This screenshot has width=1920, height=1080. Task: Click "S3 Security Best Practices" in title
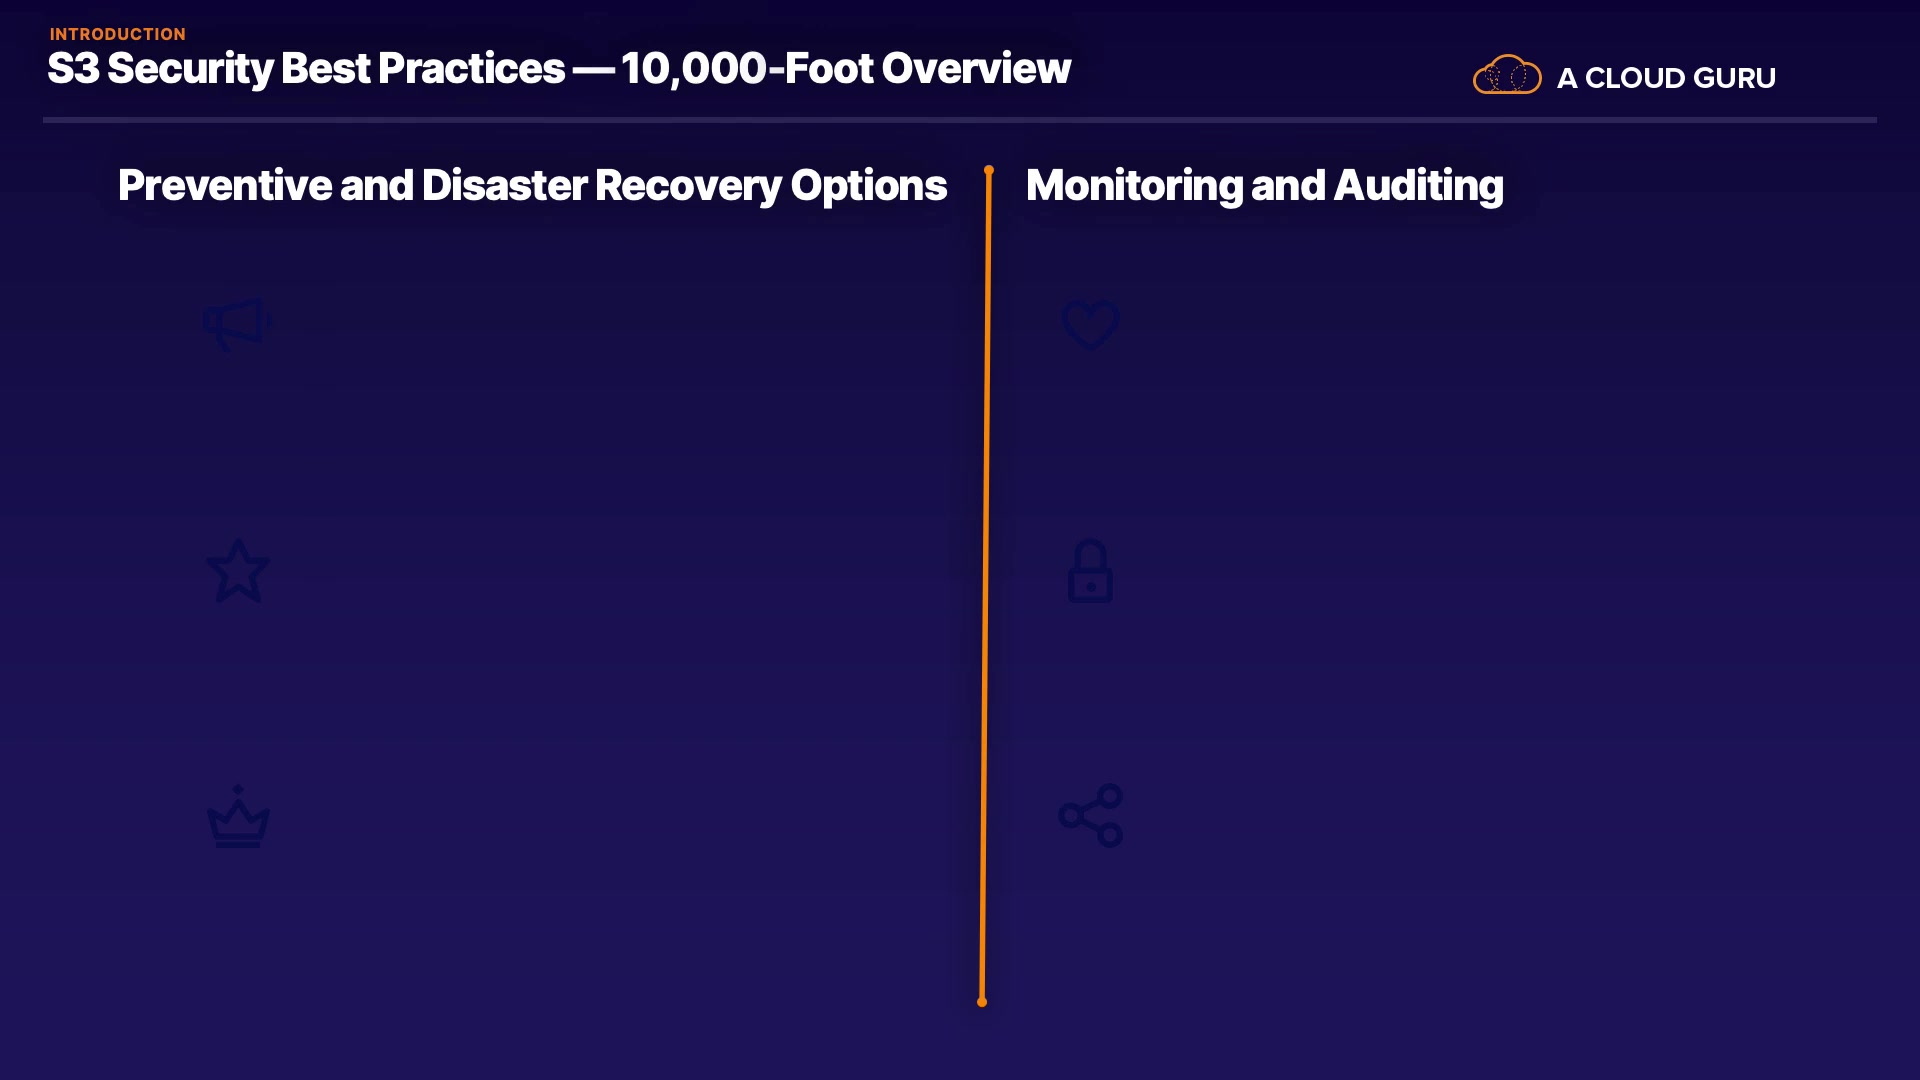pyautogui.click(x=306, y=69)
